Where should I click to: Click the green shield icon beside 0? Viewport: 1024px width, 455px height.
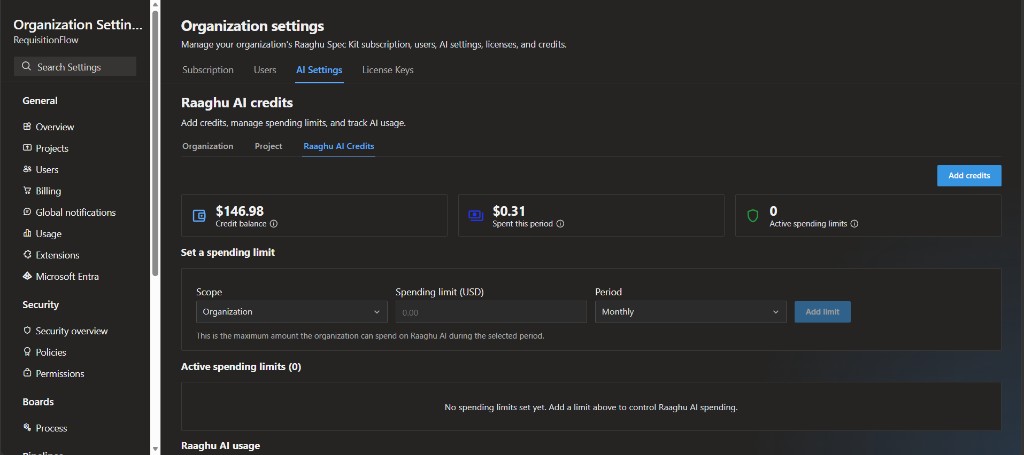point(753,215)
